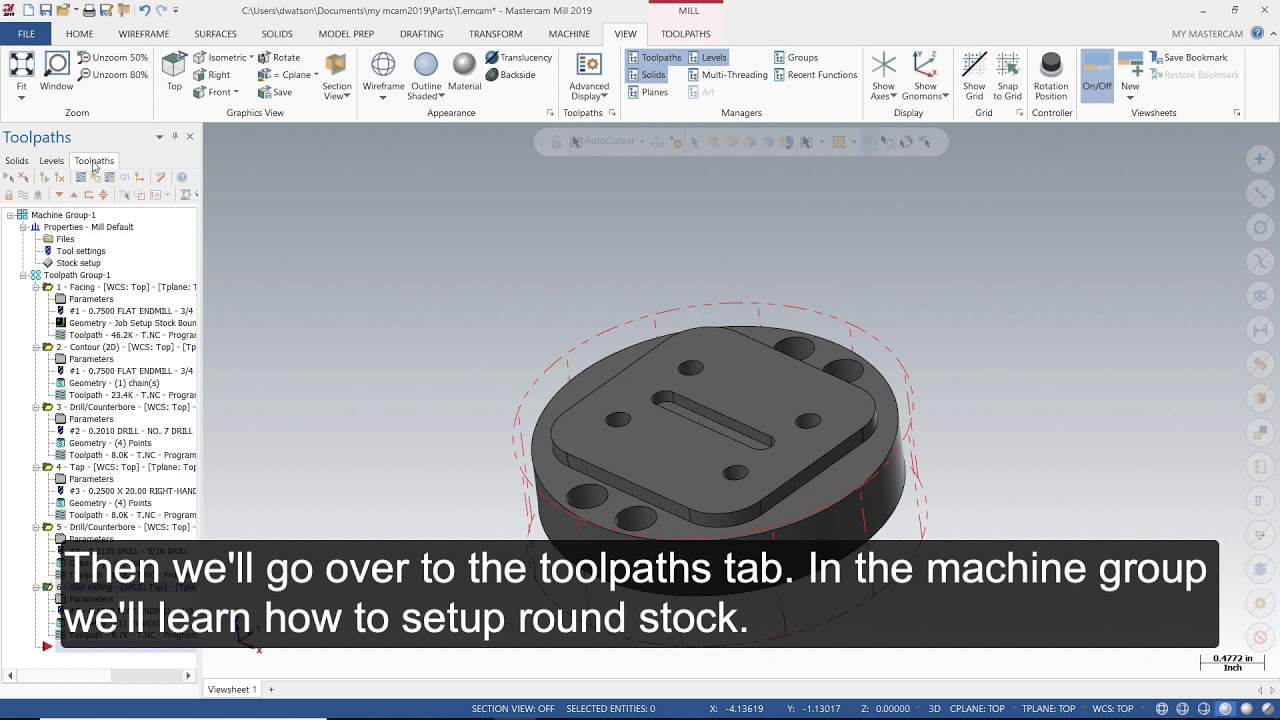The image size is (1280, 720).
Task: Collapse Toolpath Group-1 node
Action: pos(23,275)
